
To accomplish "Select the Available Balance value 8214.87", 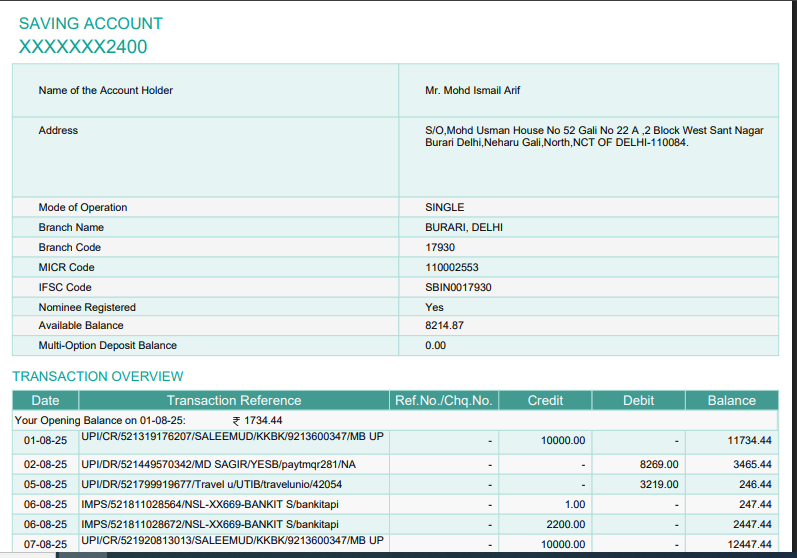I will coord(445,326).
